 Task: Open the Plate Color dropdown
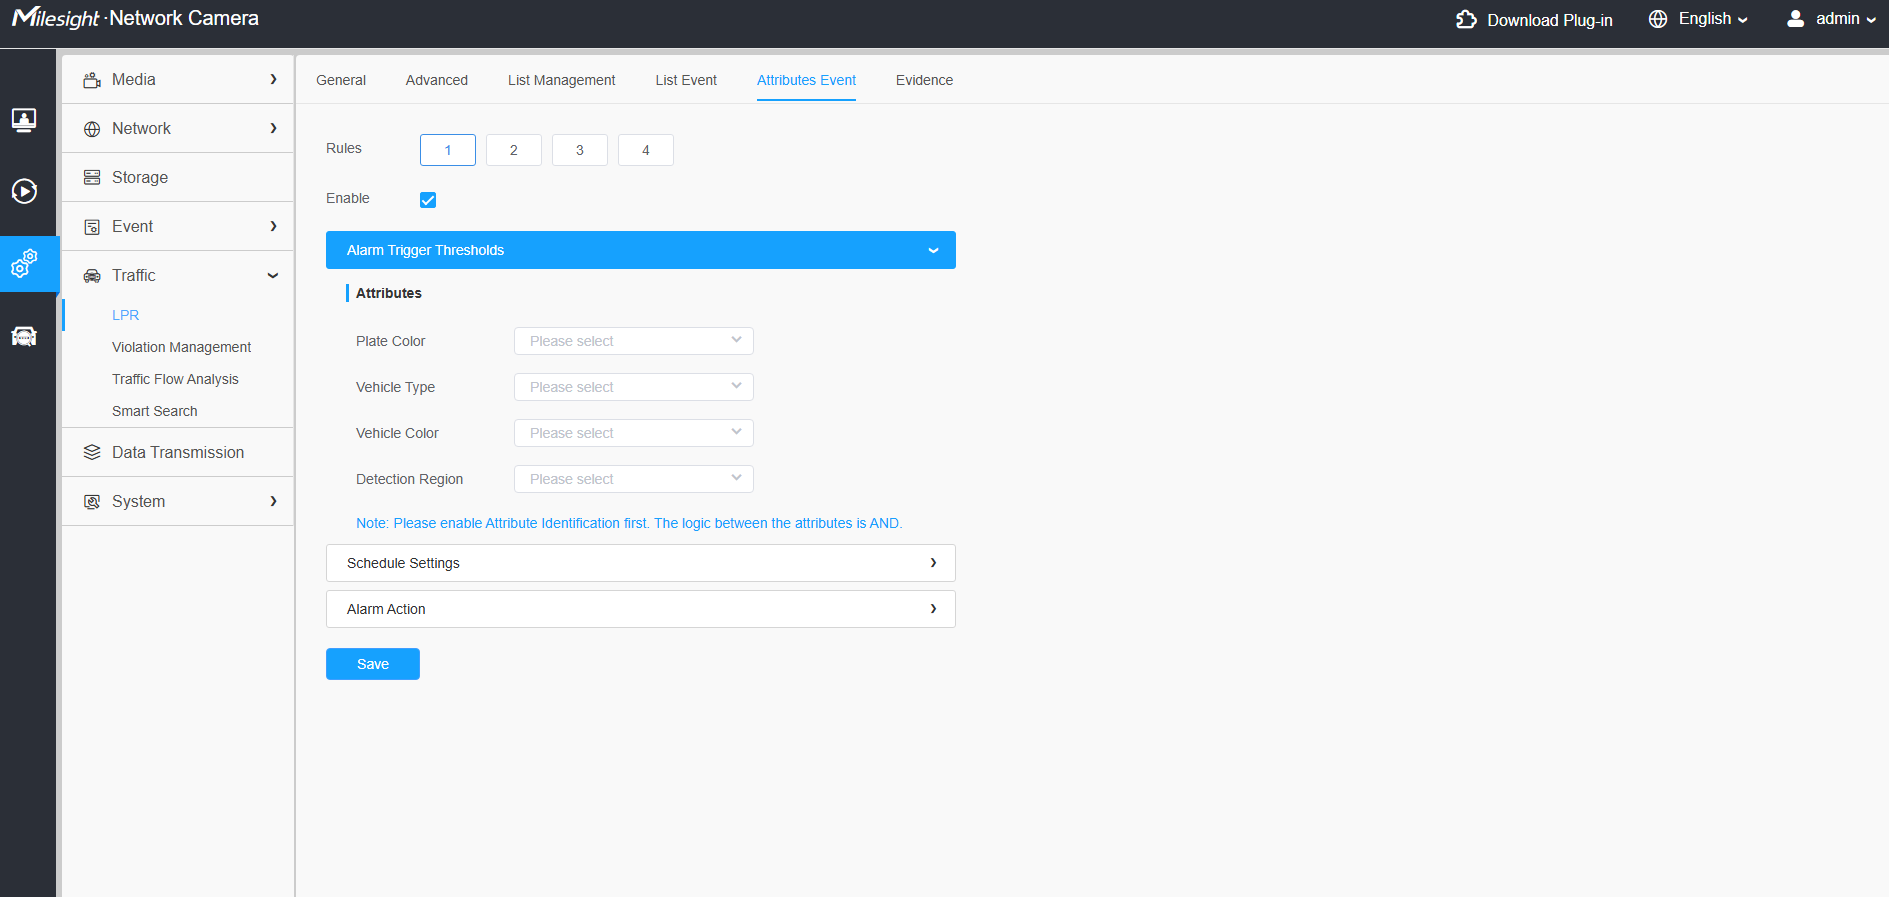pyautogui.click(x=634, y=341)
